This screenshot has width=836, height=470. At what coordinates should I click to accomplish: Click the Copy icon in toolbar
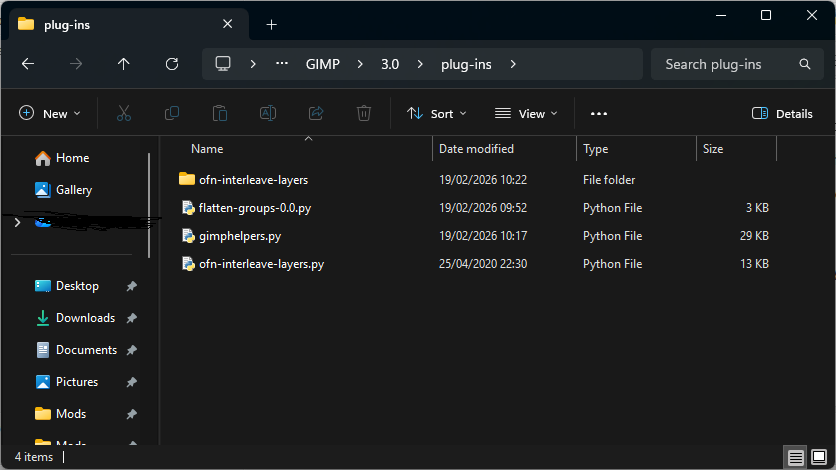pyautogui.click(x=172, y=114)
